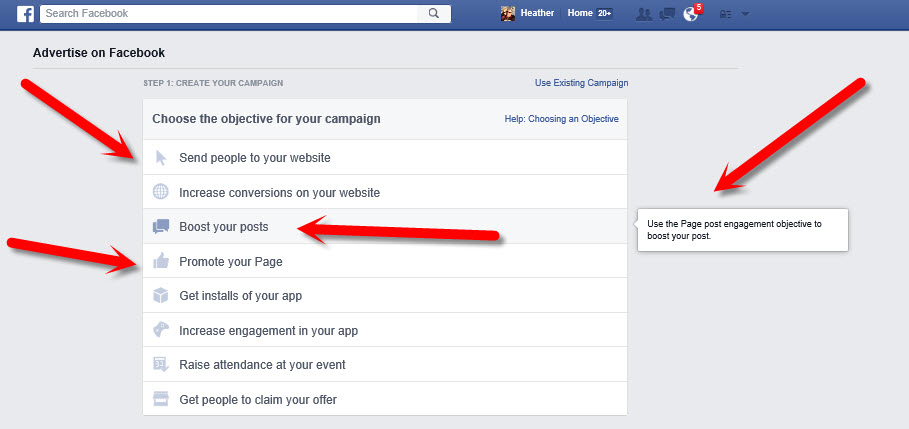Open Help: Choosing an Objective link
909x429 pixels.
click(562, 119)
